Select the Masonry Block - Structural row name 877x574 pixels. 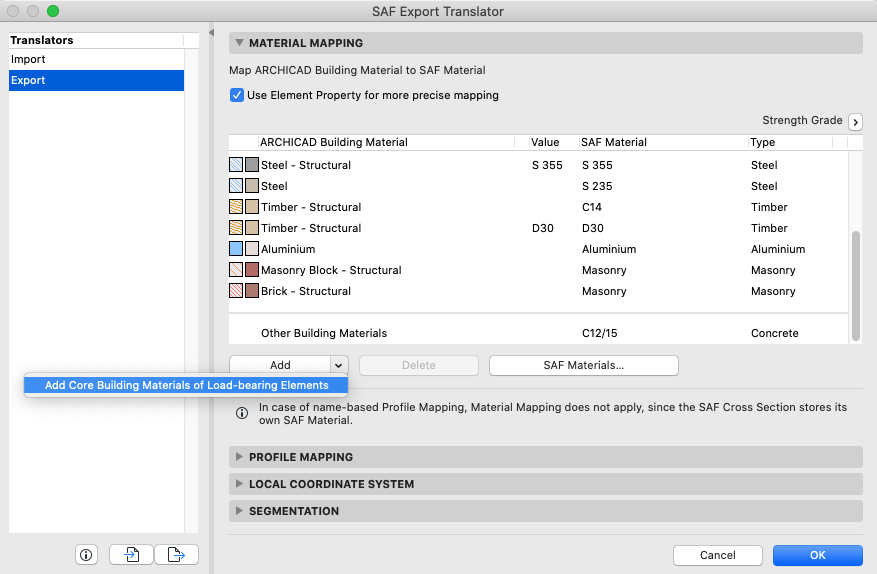pyautogui.click(x=331, y=270)
